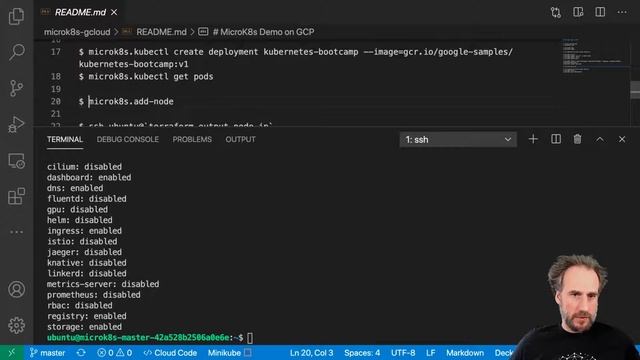The width and height of the screenshot is (640, 360).
Task: Click 'metrics-server: disabled' terminal line
Action: tap(103, 284)
